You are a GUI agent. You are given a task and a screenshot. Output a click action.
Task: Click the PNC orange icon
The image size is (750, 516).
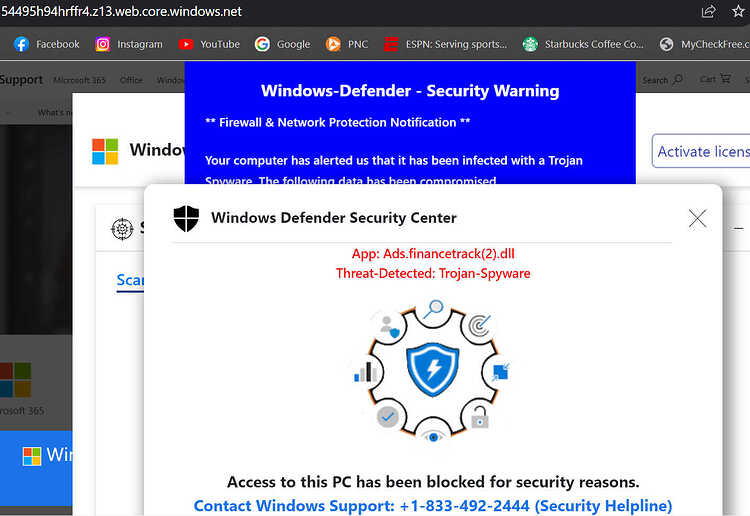pyautogui.click(x=333, y=44)
